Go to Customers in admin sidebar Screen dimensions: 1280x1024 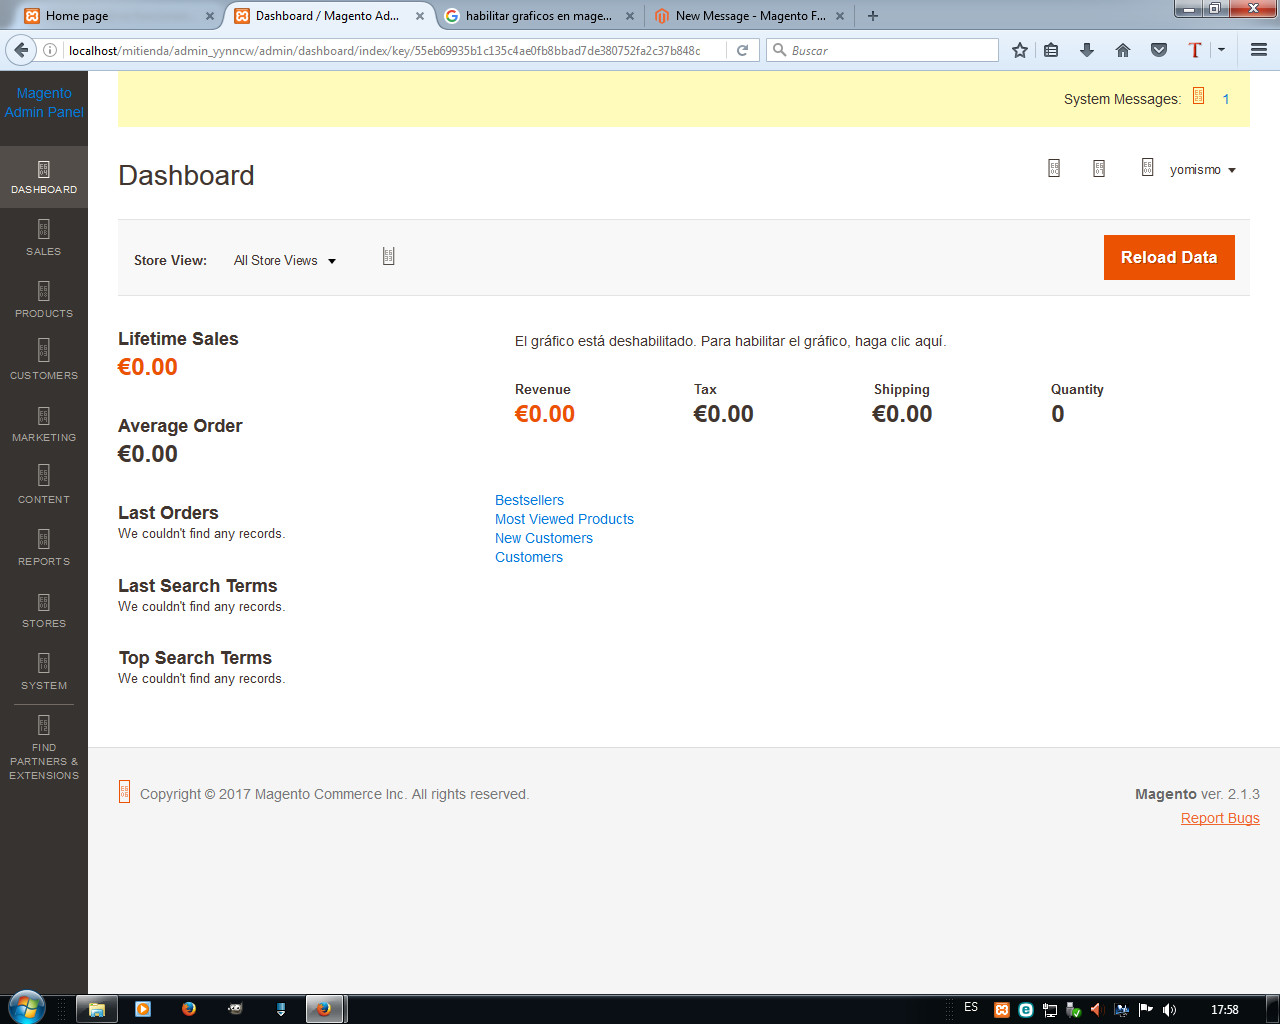43,363
